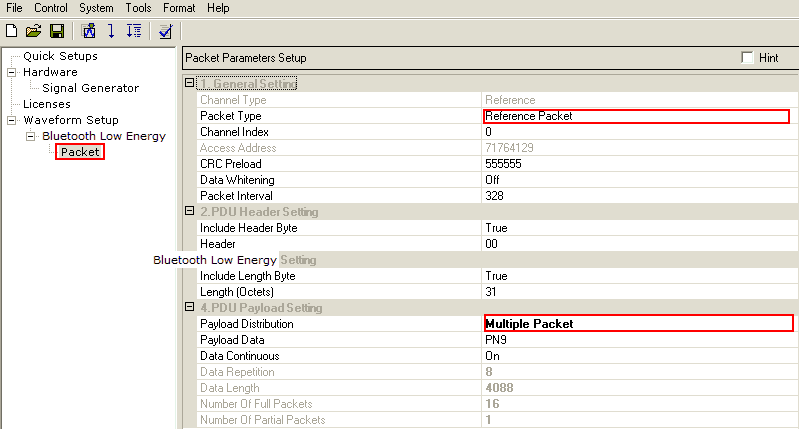Click the Save floppy disk icon

57,31
